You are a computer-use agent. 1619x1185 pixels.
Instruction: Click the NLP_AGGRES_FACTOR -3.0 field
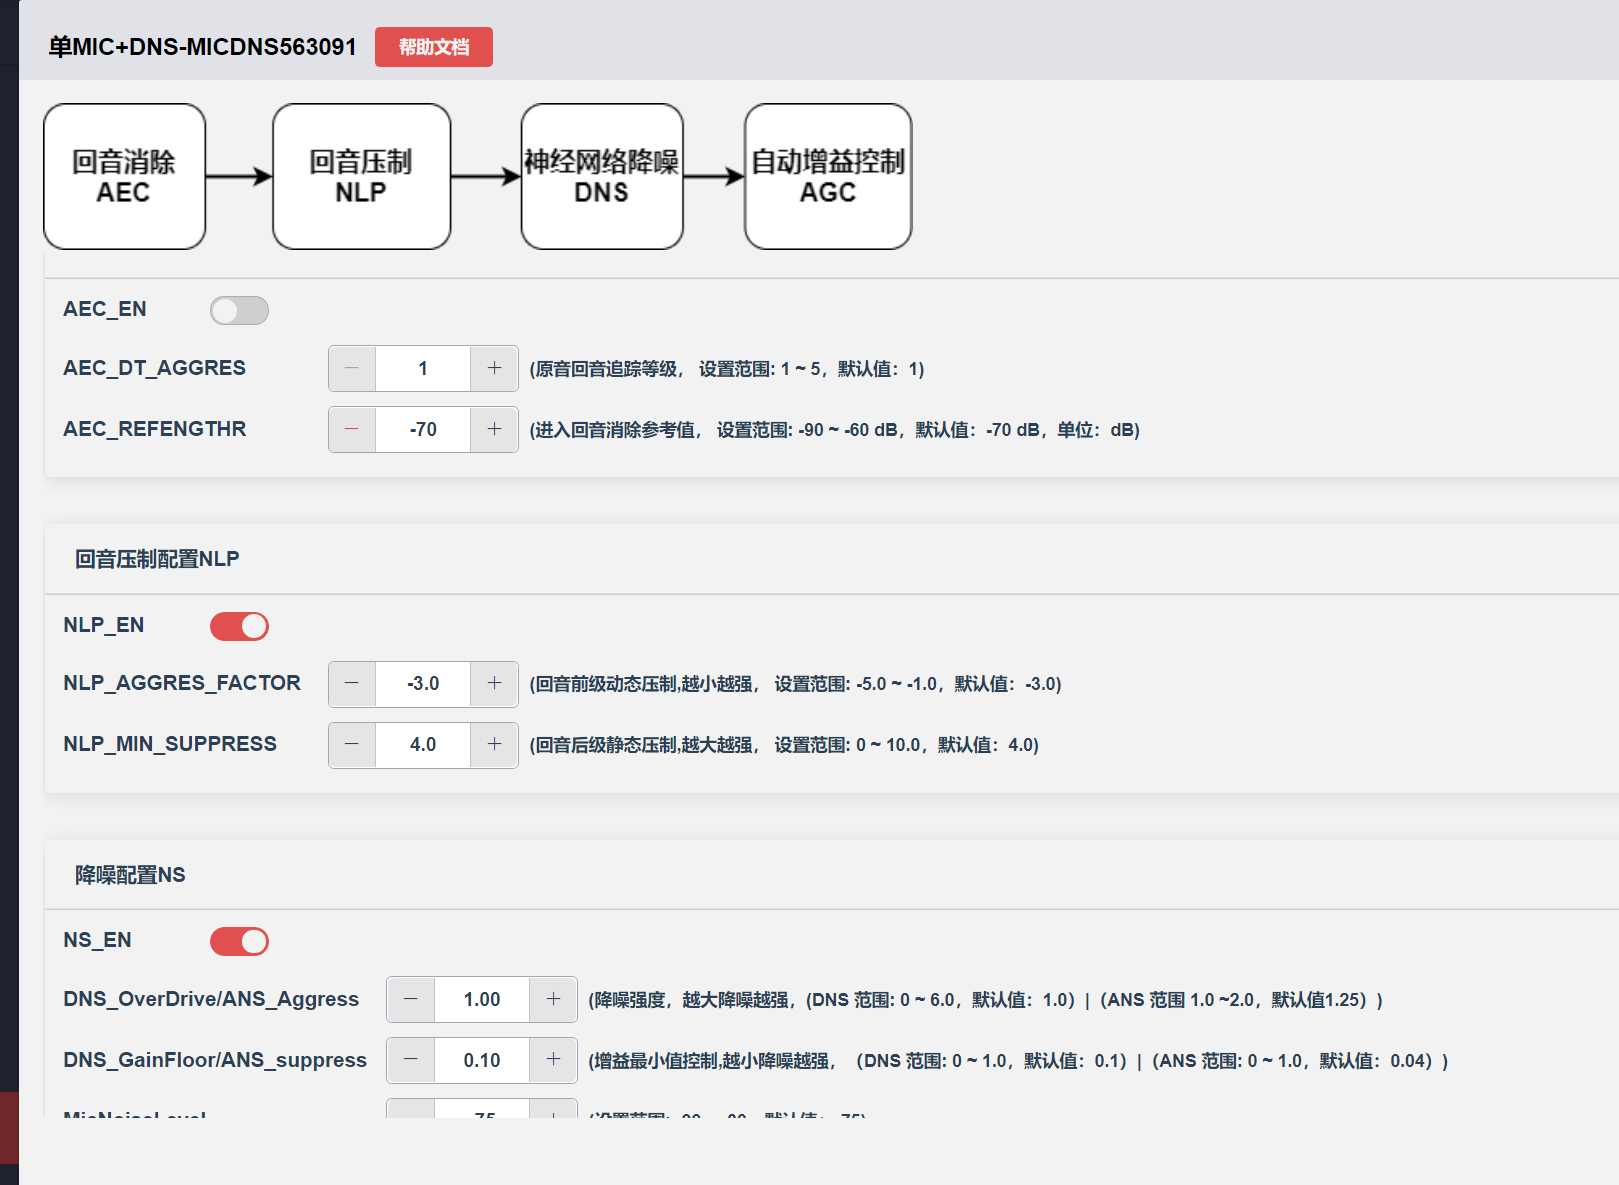[423, 684]
